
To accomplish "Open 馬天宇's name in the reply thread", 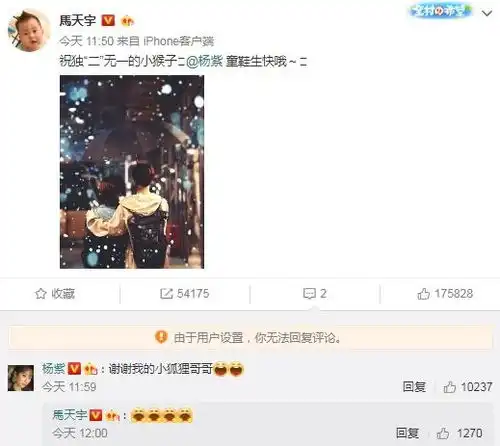I will click(x=69, y=415).
